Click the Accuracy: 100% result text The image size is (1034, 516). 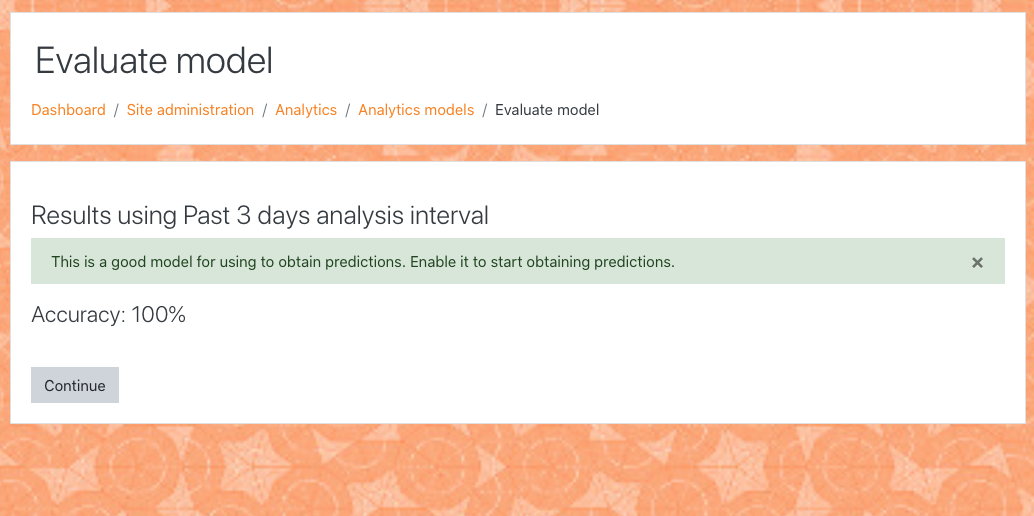[108, 315]
